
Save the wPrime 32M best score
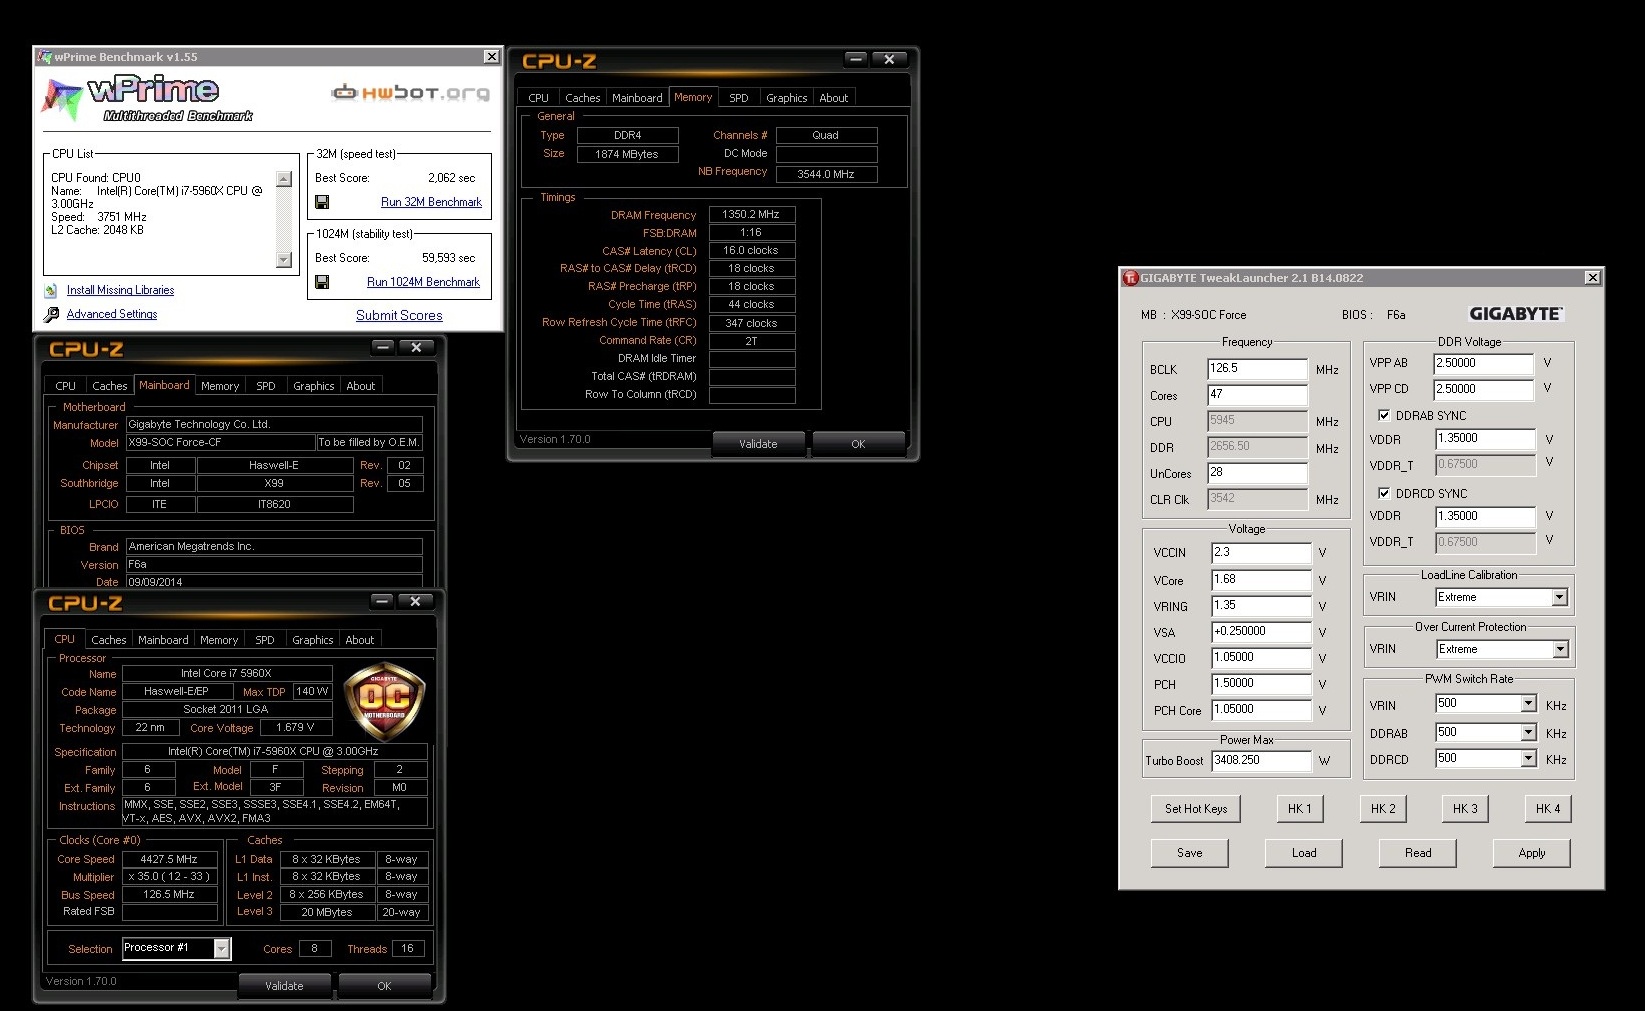click(322, 202)
